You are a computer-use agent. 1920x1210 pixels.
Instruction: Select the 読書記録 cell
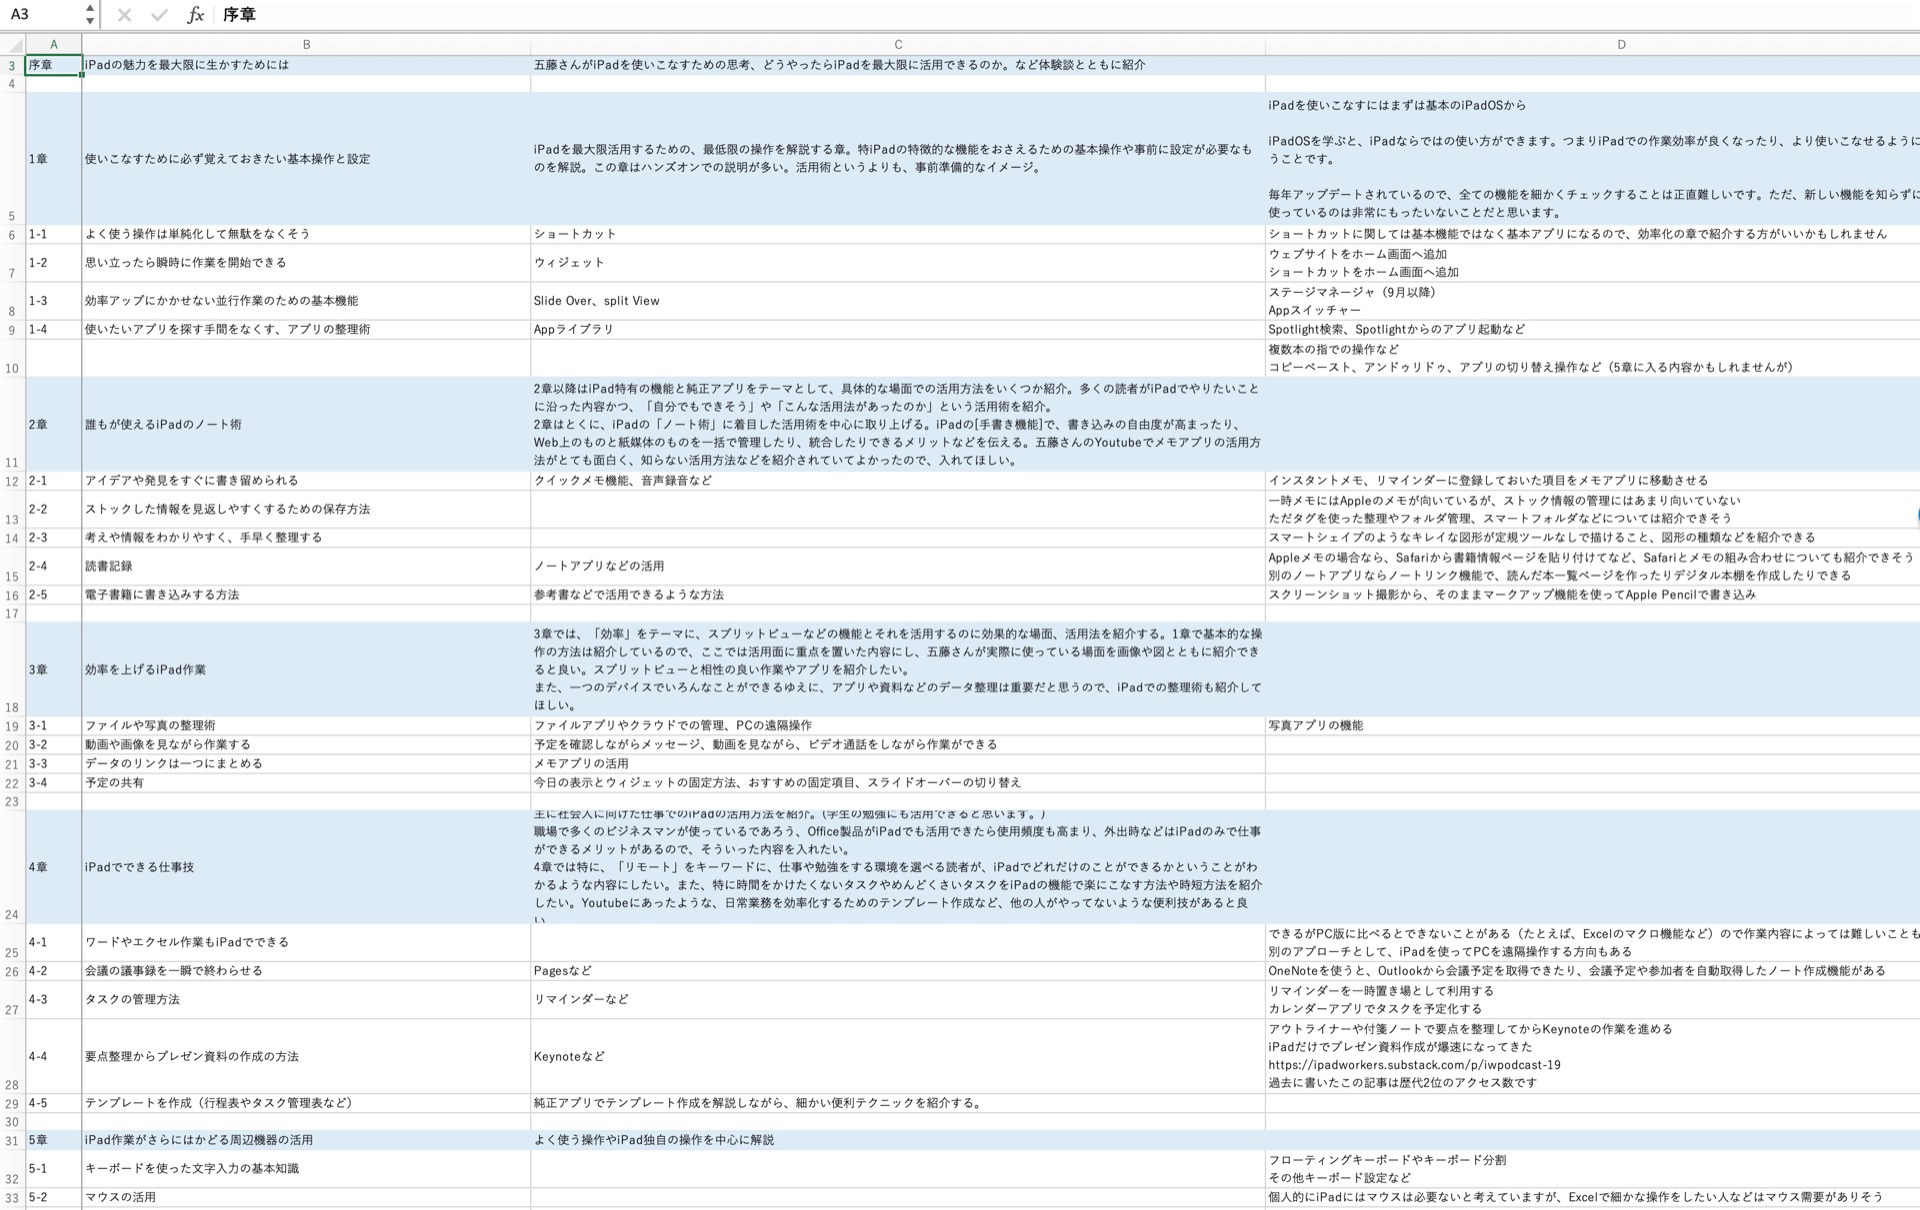306,566
